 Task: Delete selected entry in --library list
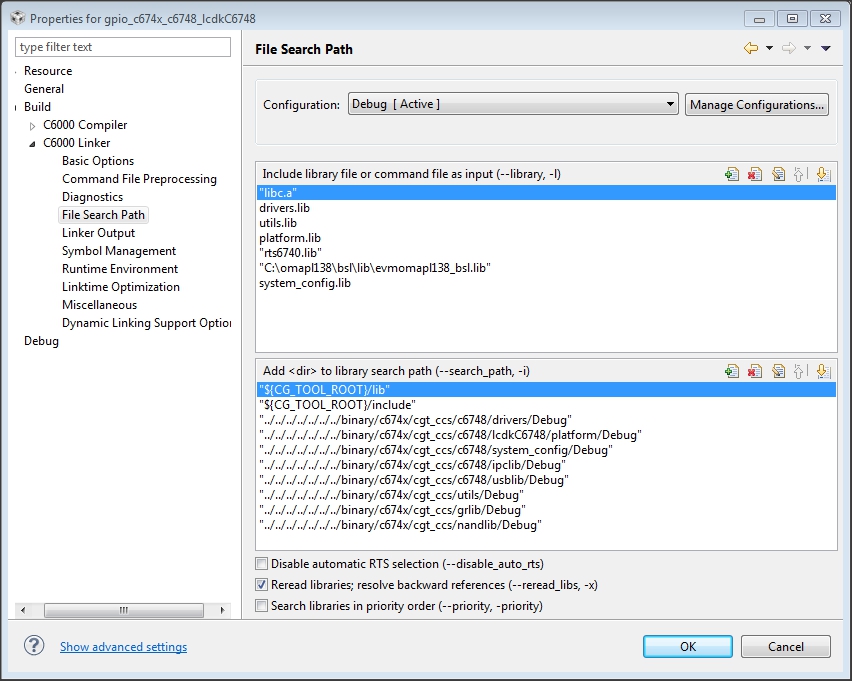click(755, 174)
